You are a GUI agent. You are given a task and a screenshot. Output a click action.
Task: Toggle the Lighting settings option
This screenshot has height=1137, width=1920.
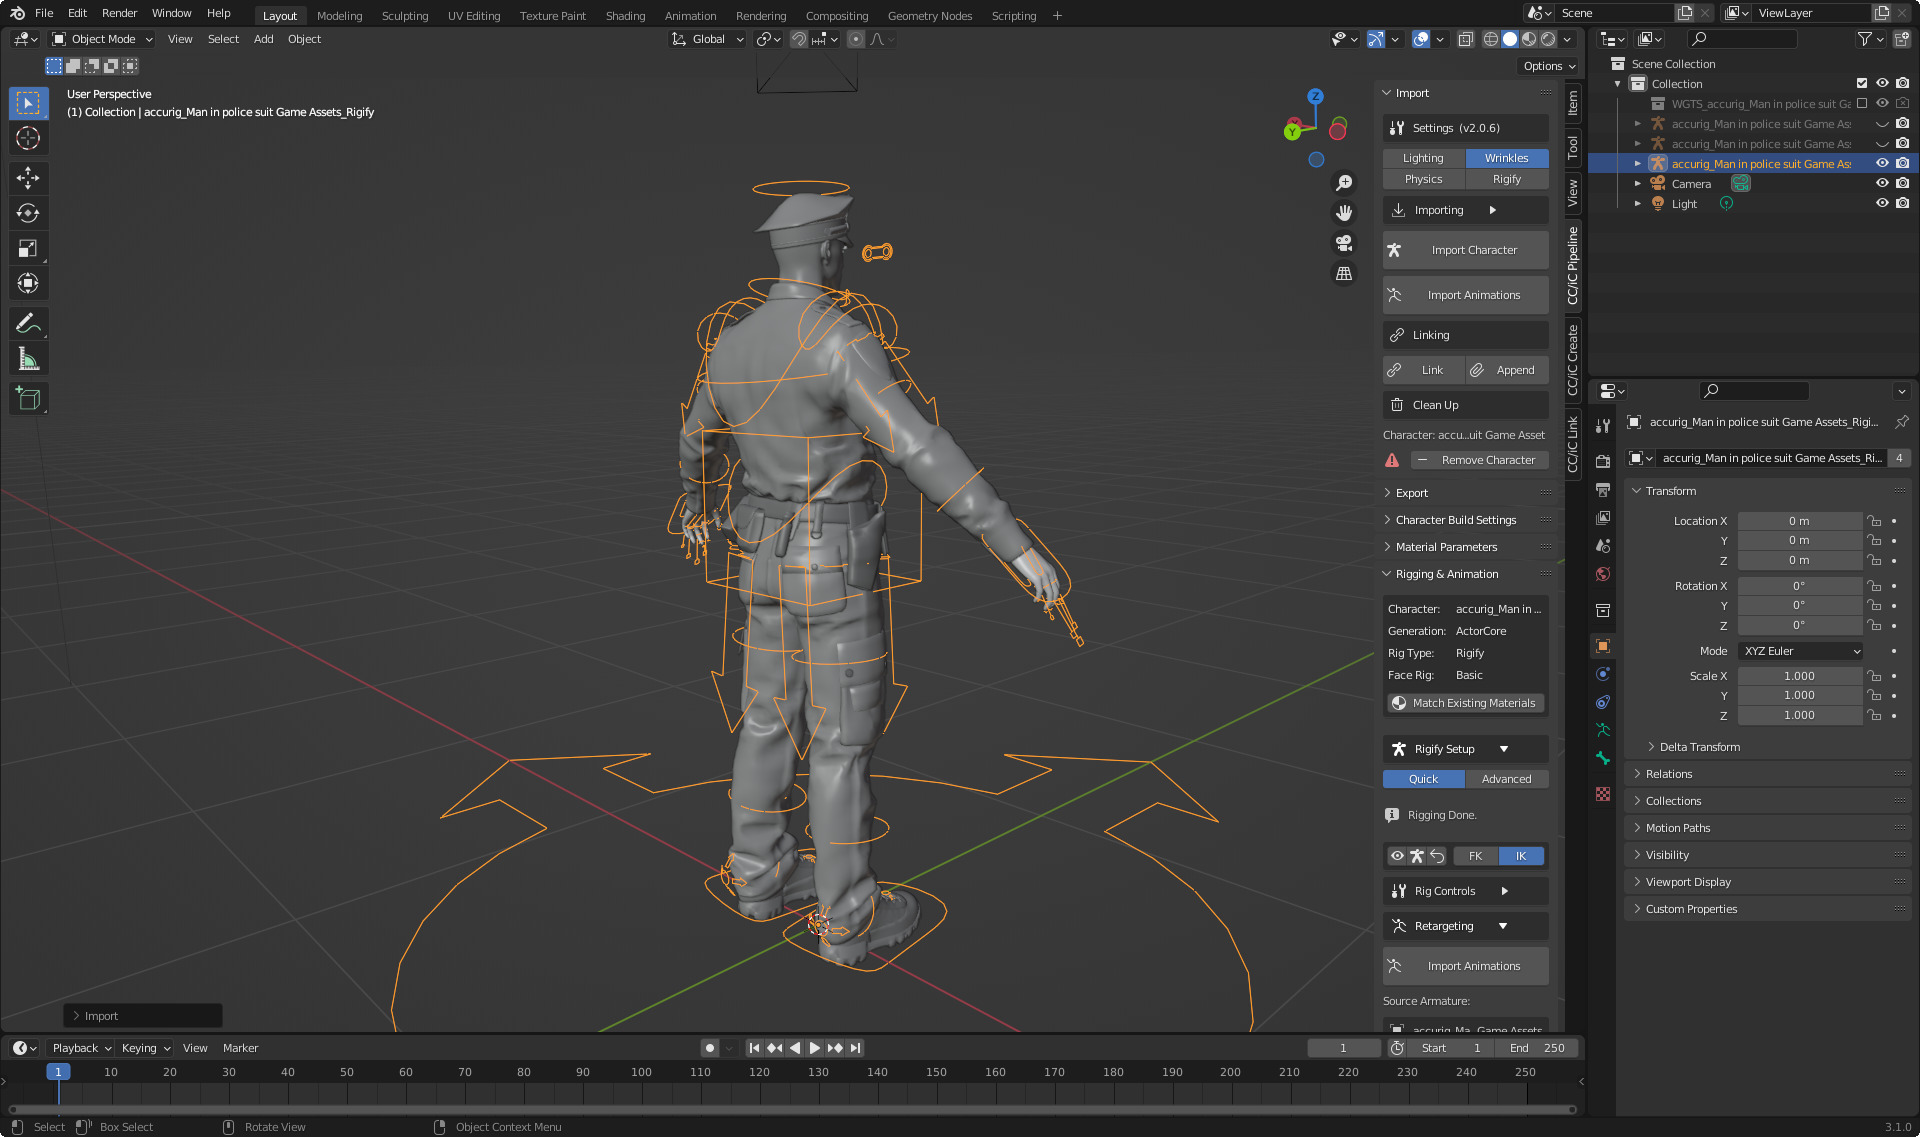[x=1423, y=158]
